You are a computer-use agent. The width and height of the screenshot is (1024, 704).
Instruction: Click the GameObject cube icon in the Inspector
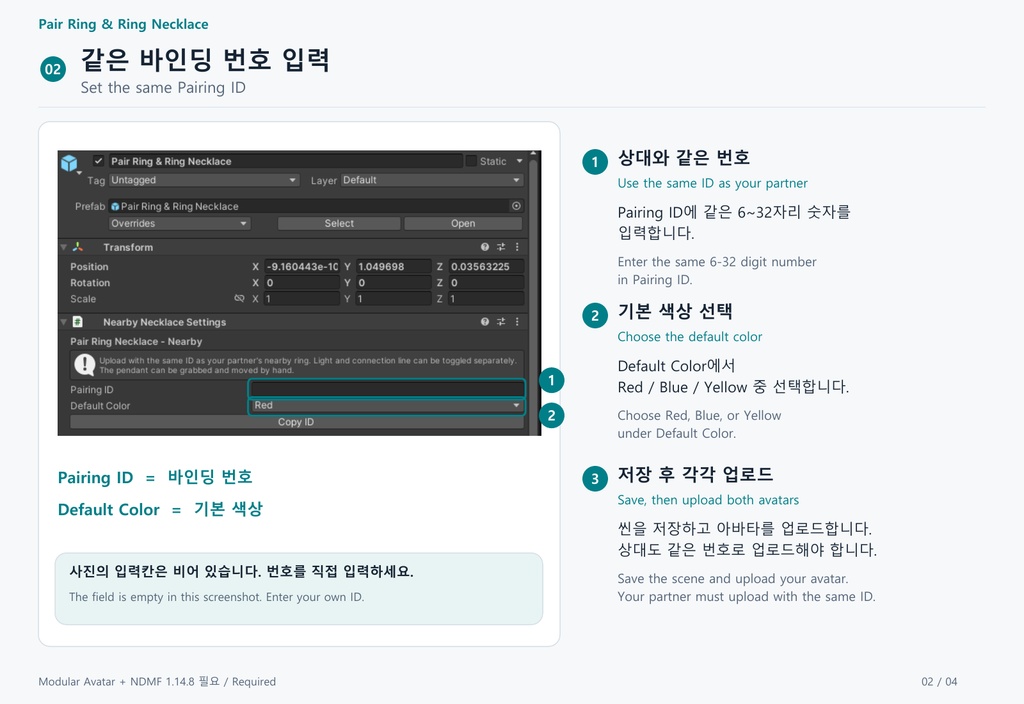(69, 163)
